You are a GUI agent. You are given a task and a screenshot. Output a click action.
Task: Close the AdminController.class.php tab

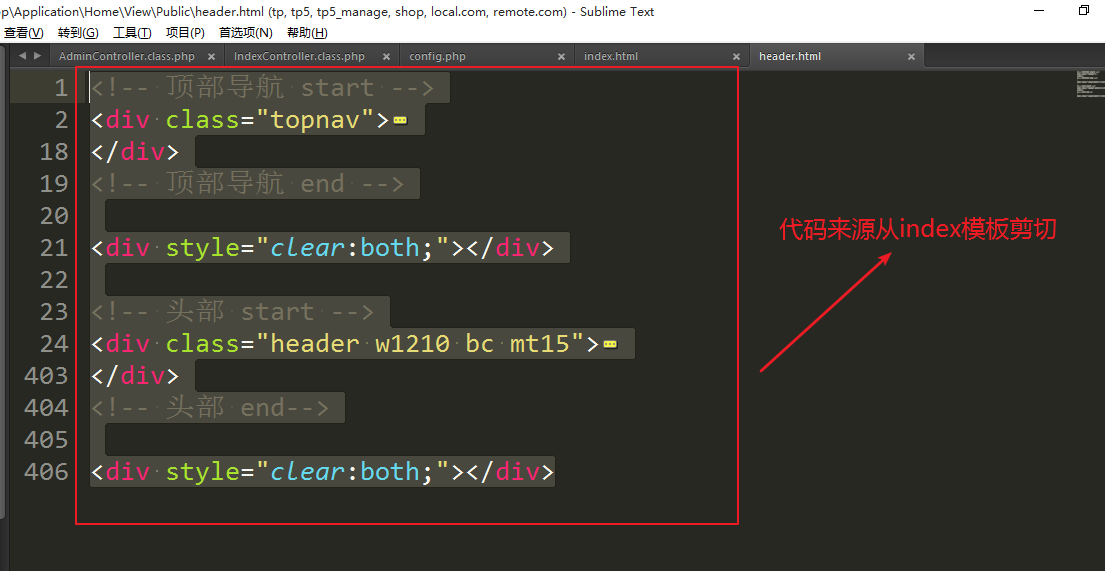point(211,57)
